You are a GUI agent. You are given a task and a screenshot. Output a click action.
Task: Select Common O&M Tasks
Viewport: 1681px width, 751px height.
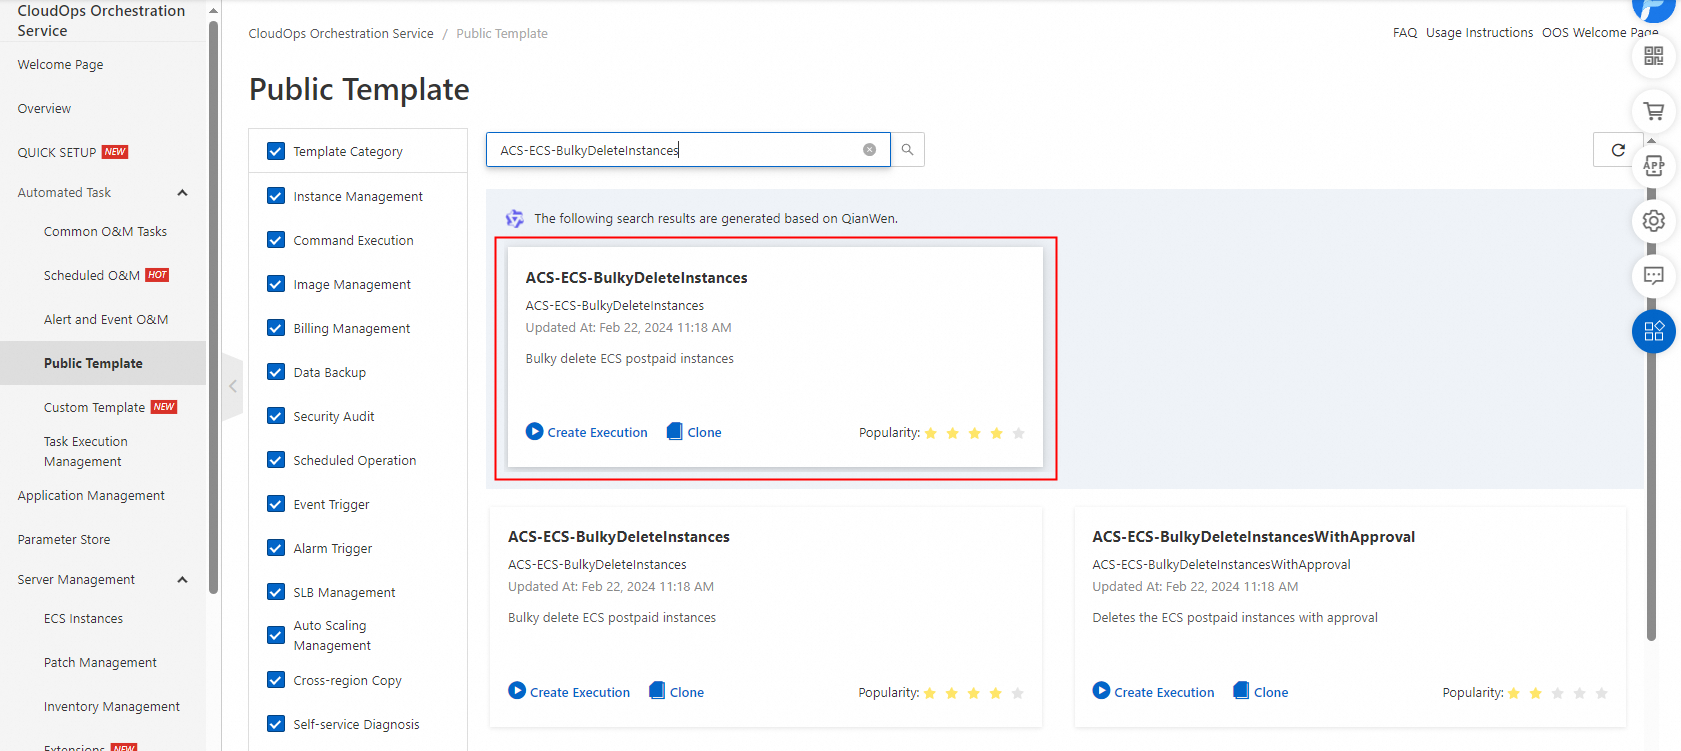tap(105, 232)
